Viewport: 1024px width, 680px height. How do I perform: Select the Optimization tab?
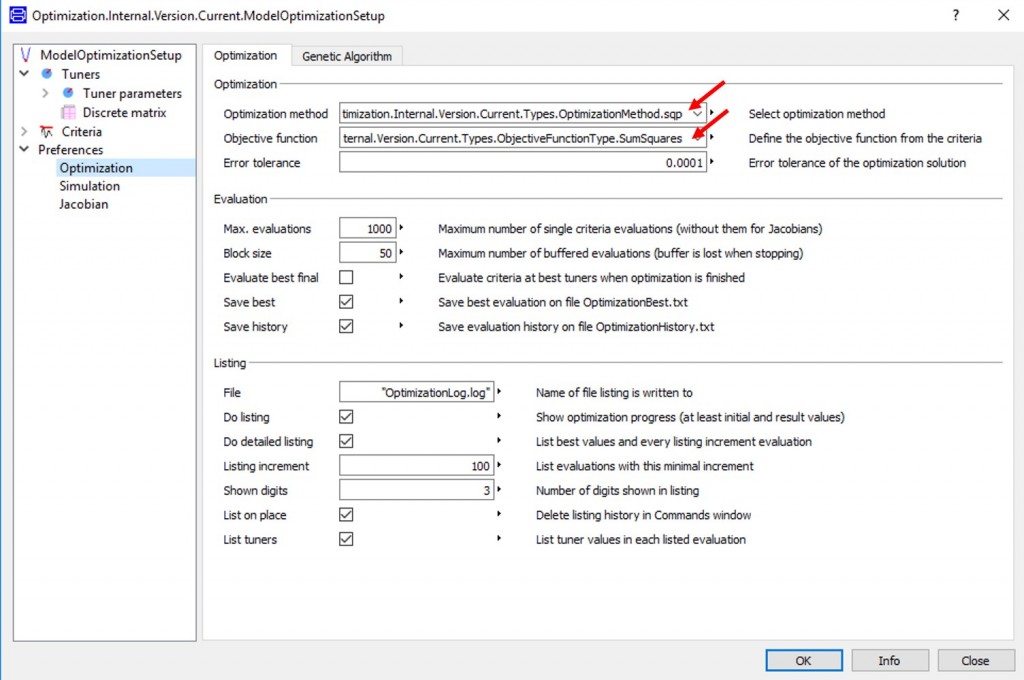coord(246,56)
